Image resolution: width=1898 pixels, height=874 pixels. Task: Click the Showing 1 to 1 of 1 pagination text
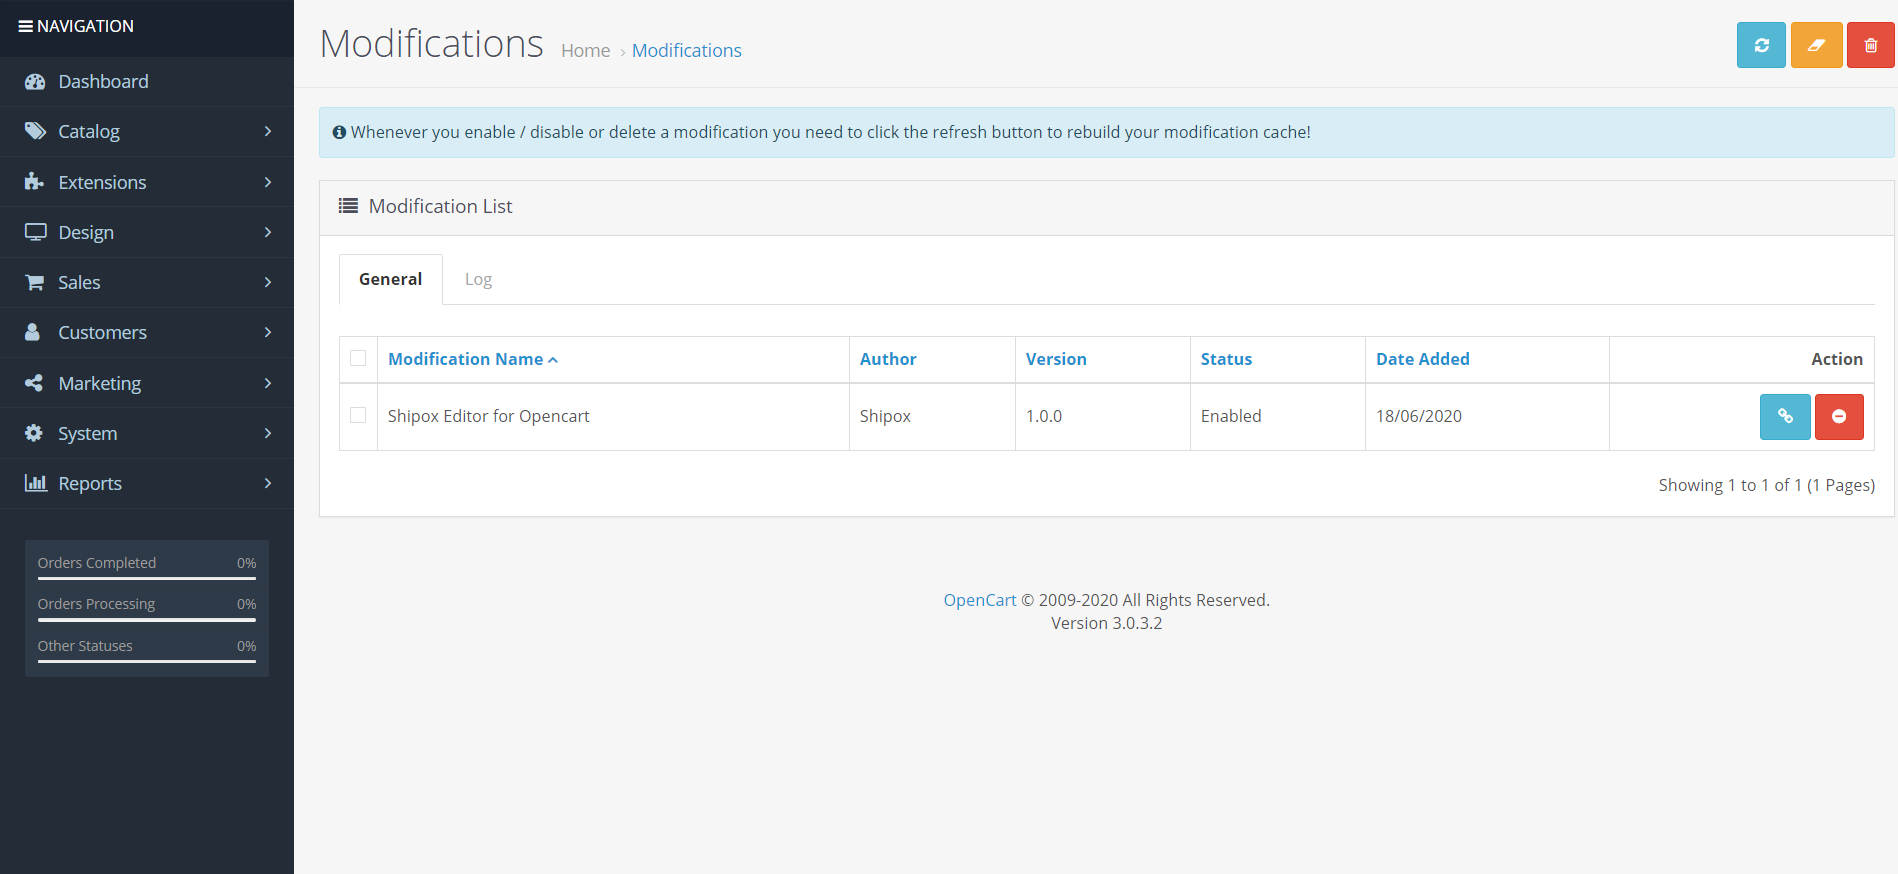(1767, 485)
